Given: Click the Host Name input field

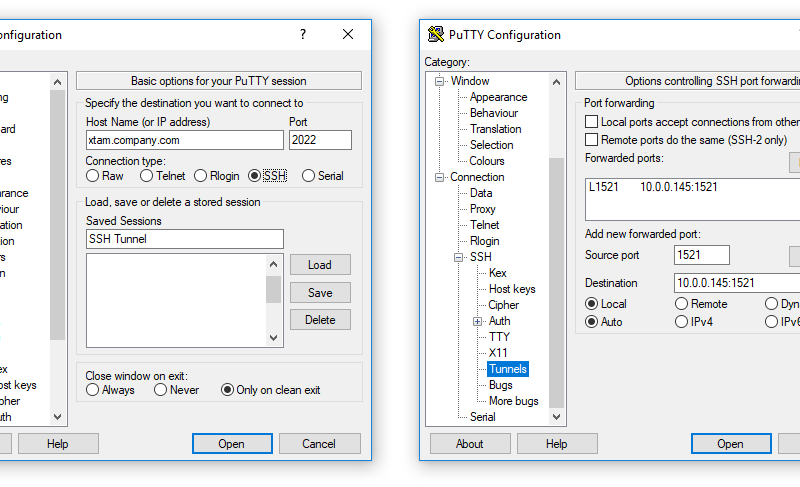Looking at the screenshot, I should tap(184, 140).
